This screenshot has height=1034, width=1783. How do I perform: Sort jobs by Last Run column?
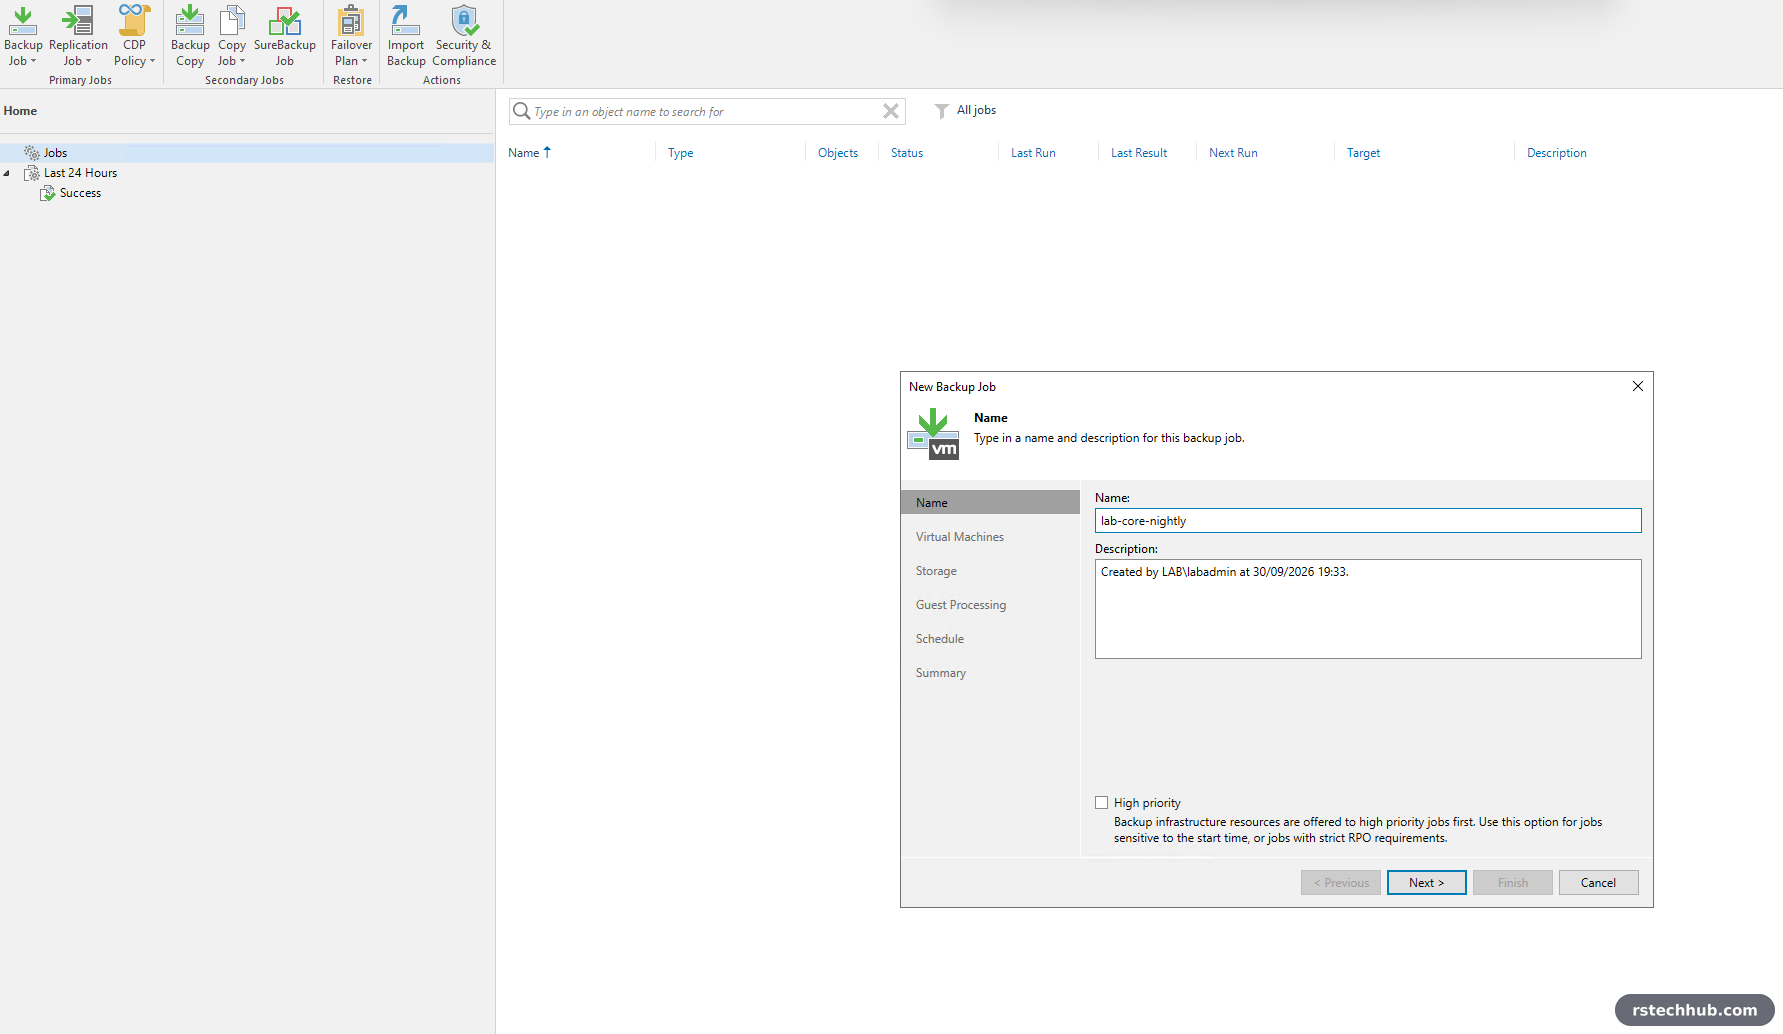[x=1033, y=153]
